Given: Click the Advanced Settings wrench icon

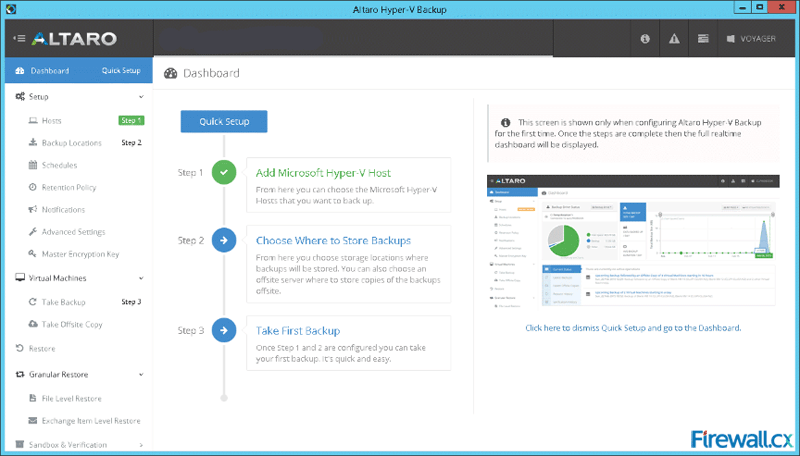Looking at the screenshot, I should [x=33, y=232].
